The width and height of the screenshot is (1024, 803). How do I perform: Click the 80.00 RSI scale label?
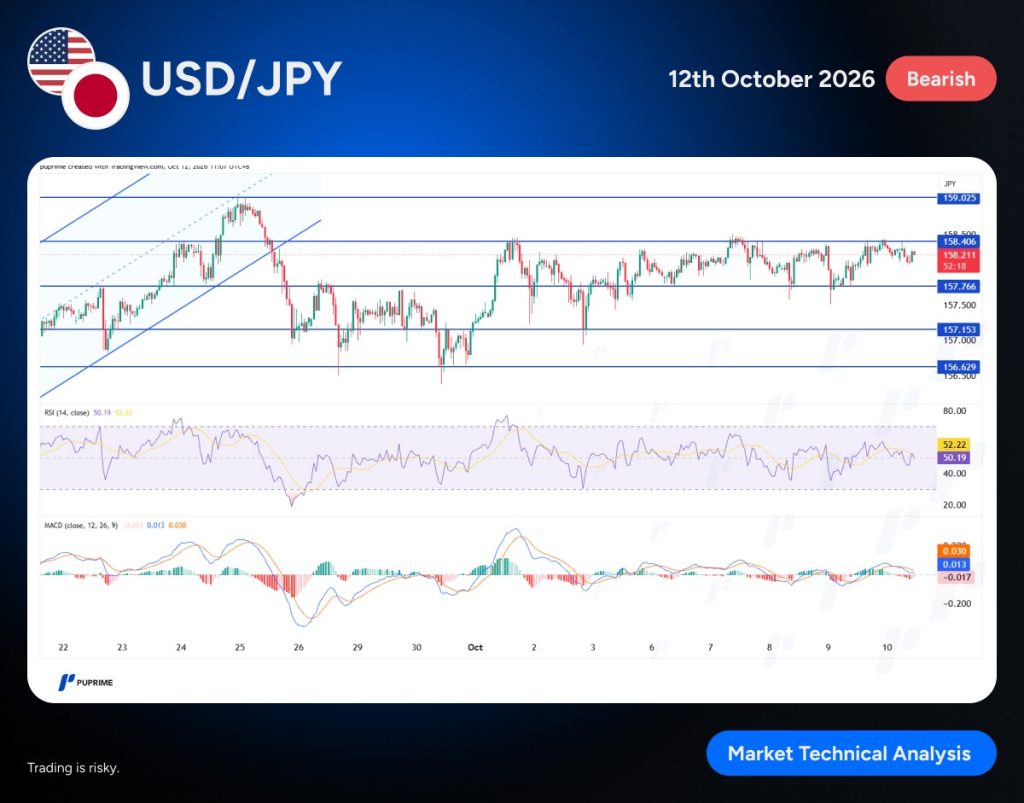click(x=955, y=411)
